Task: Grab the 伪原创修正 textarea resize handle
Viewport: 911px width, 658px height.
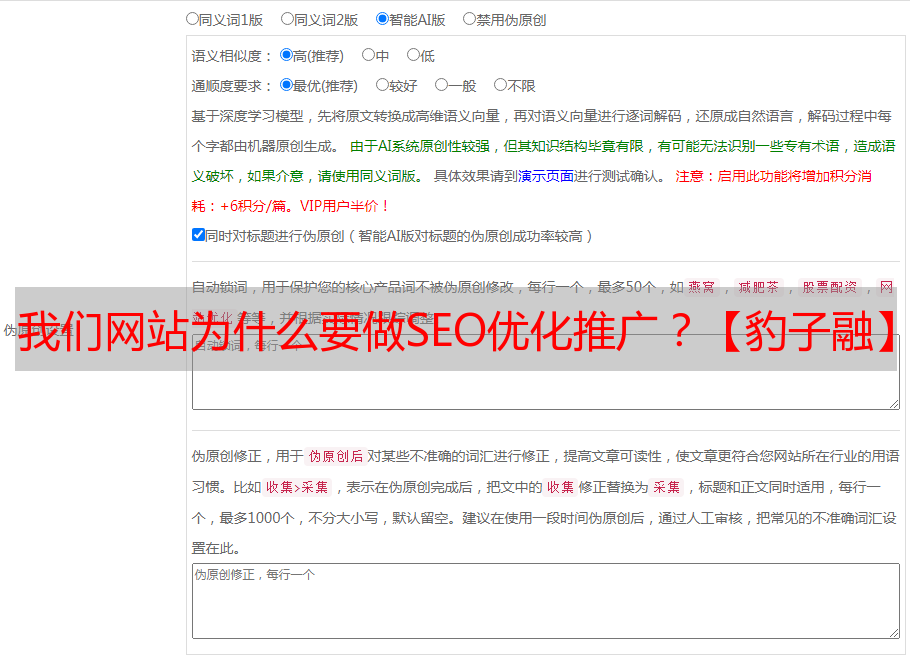Action: point(894,633)
